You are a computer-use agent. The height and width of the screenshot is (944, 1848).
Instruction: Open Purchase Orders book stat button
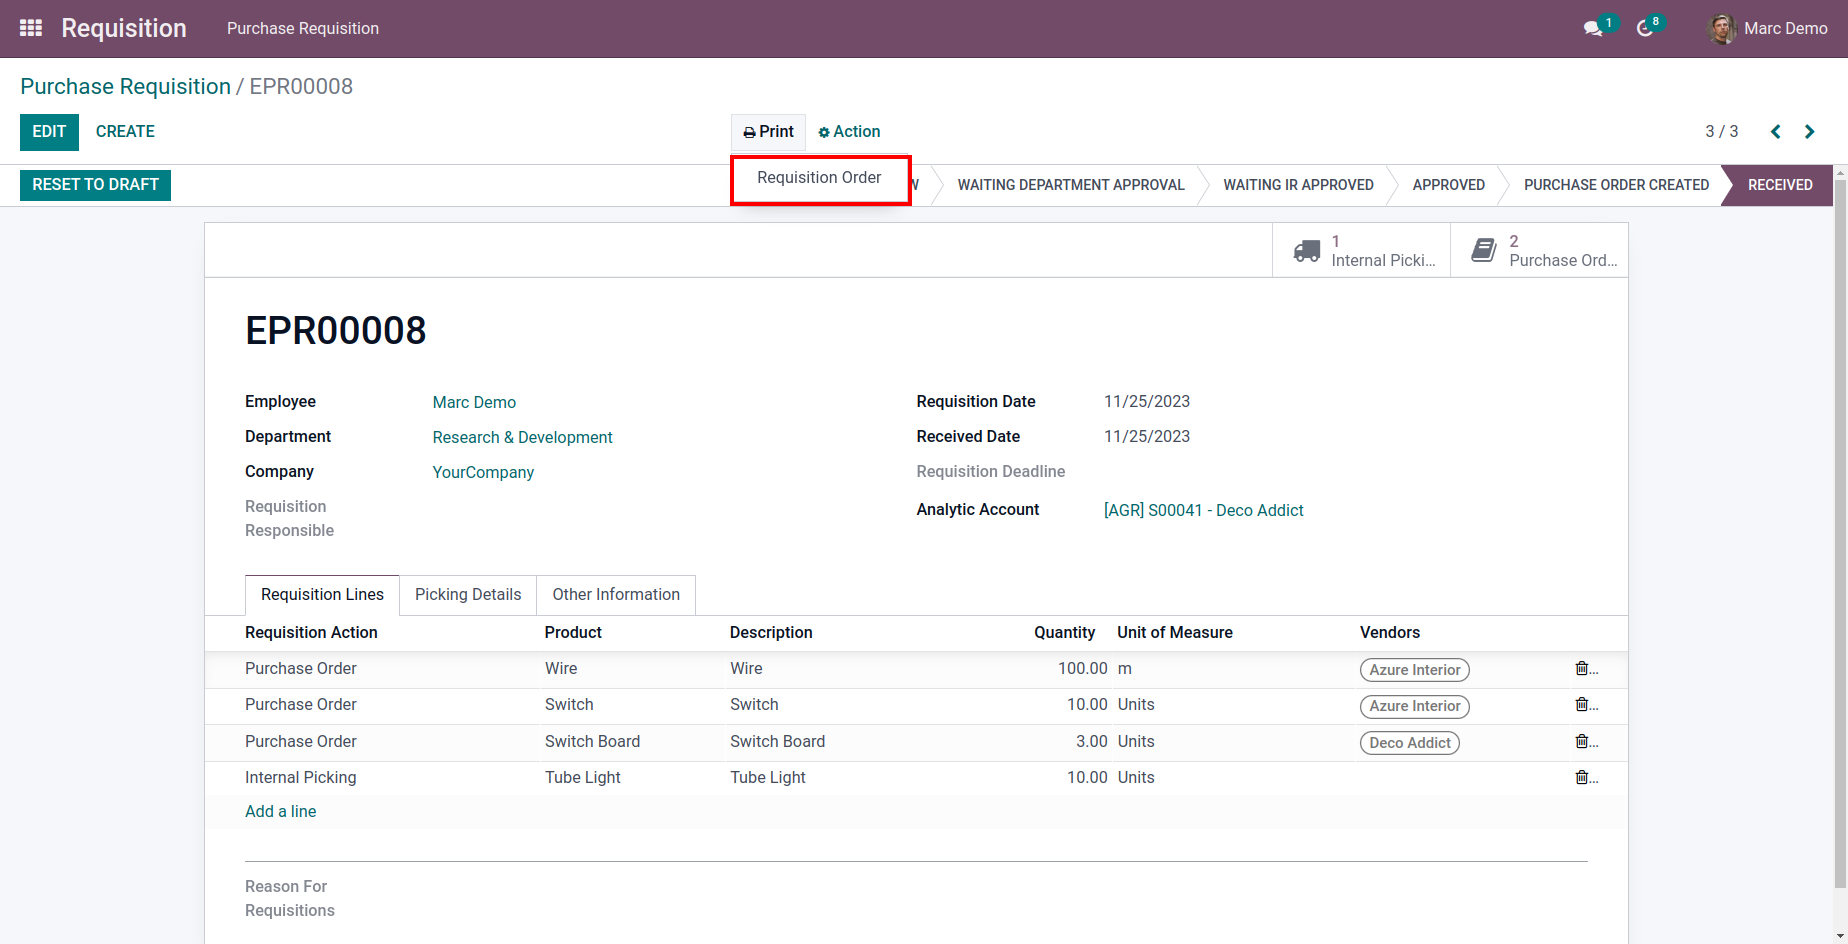click(1539, 250)
